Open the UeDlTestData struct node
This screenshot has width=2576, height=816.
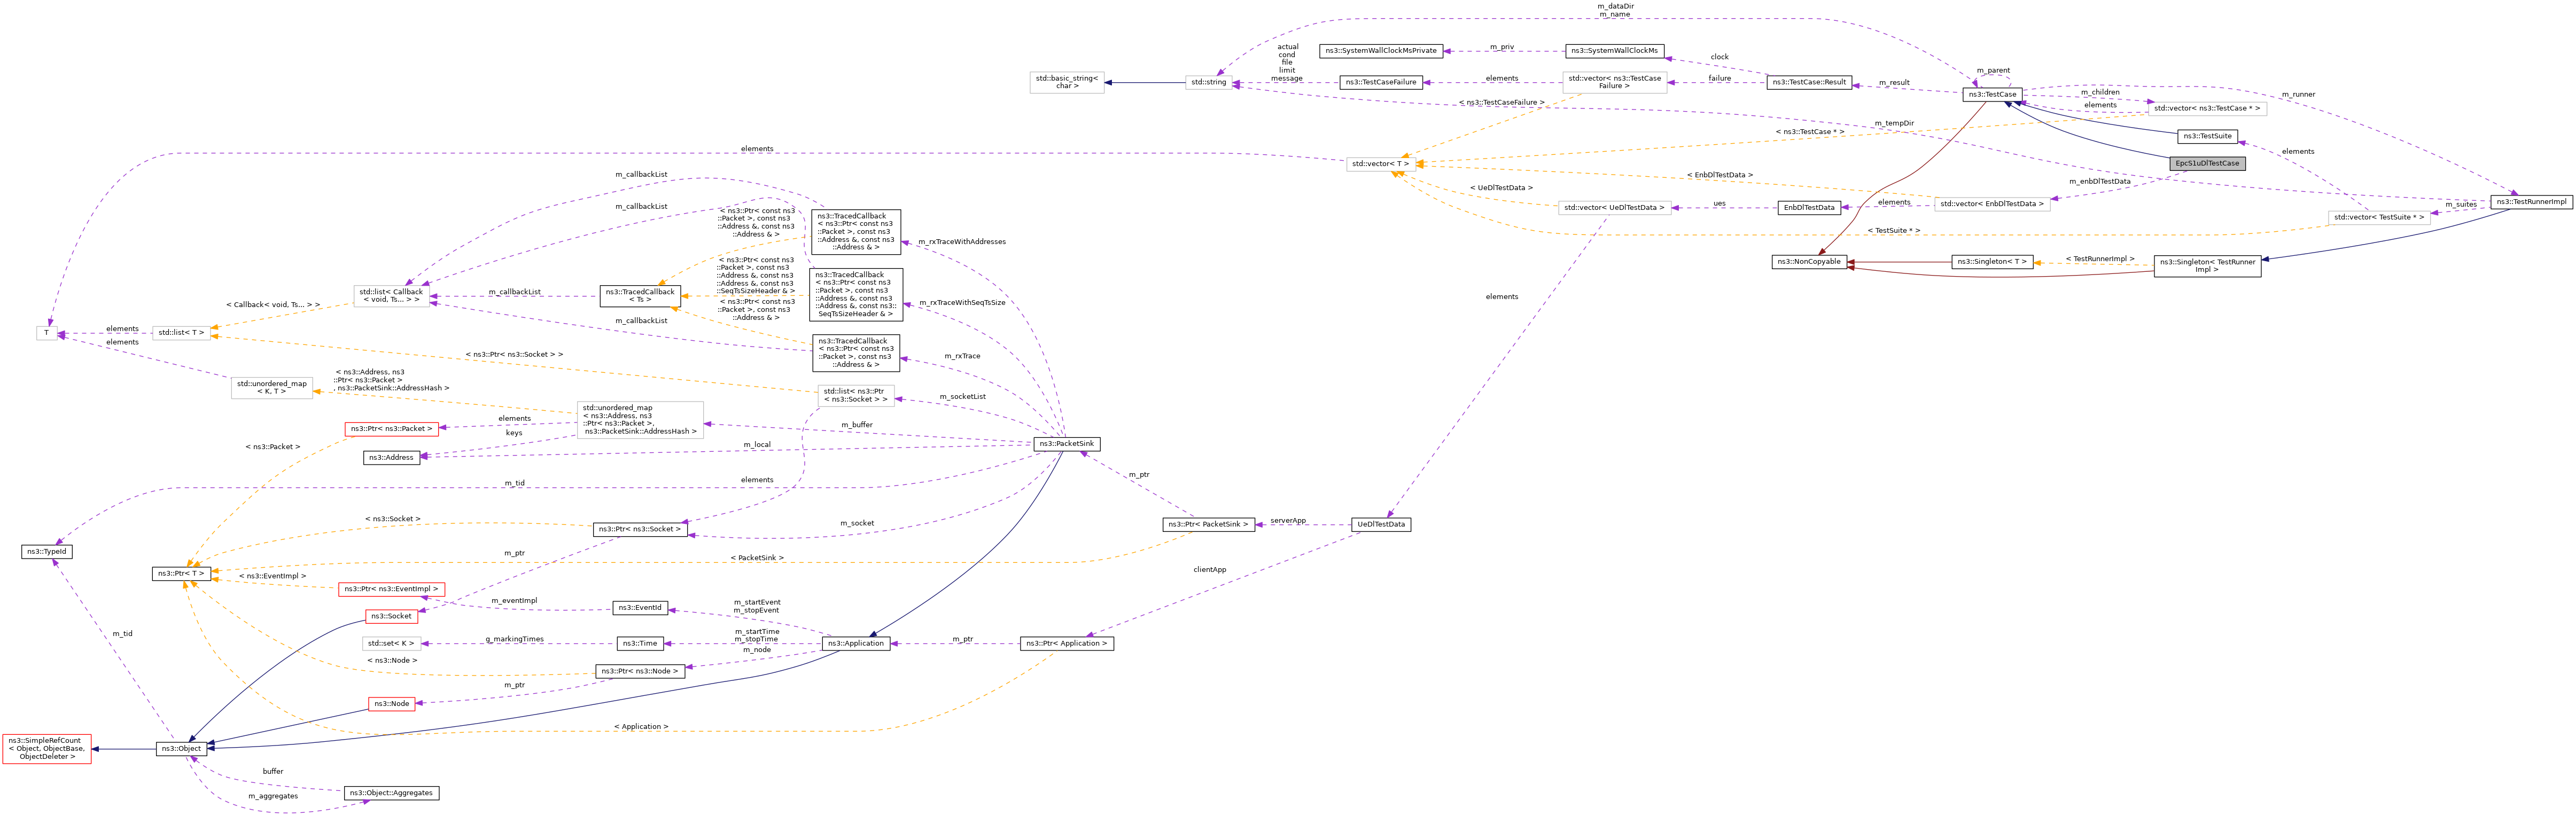tap(1381, 524)
